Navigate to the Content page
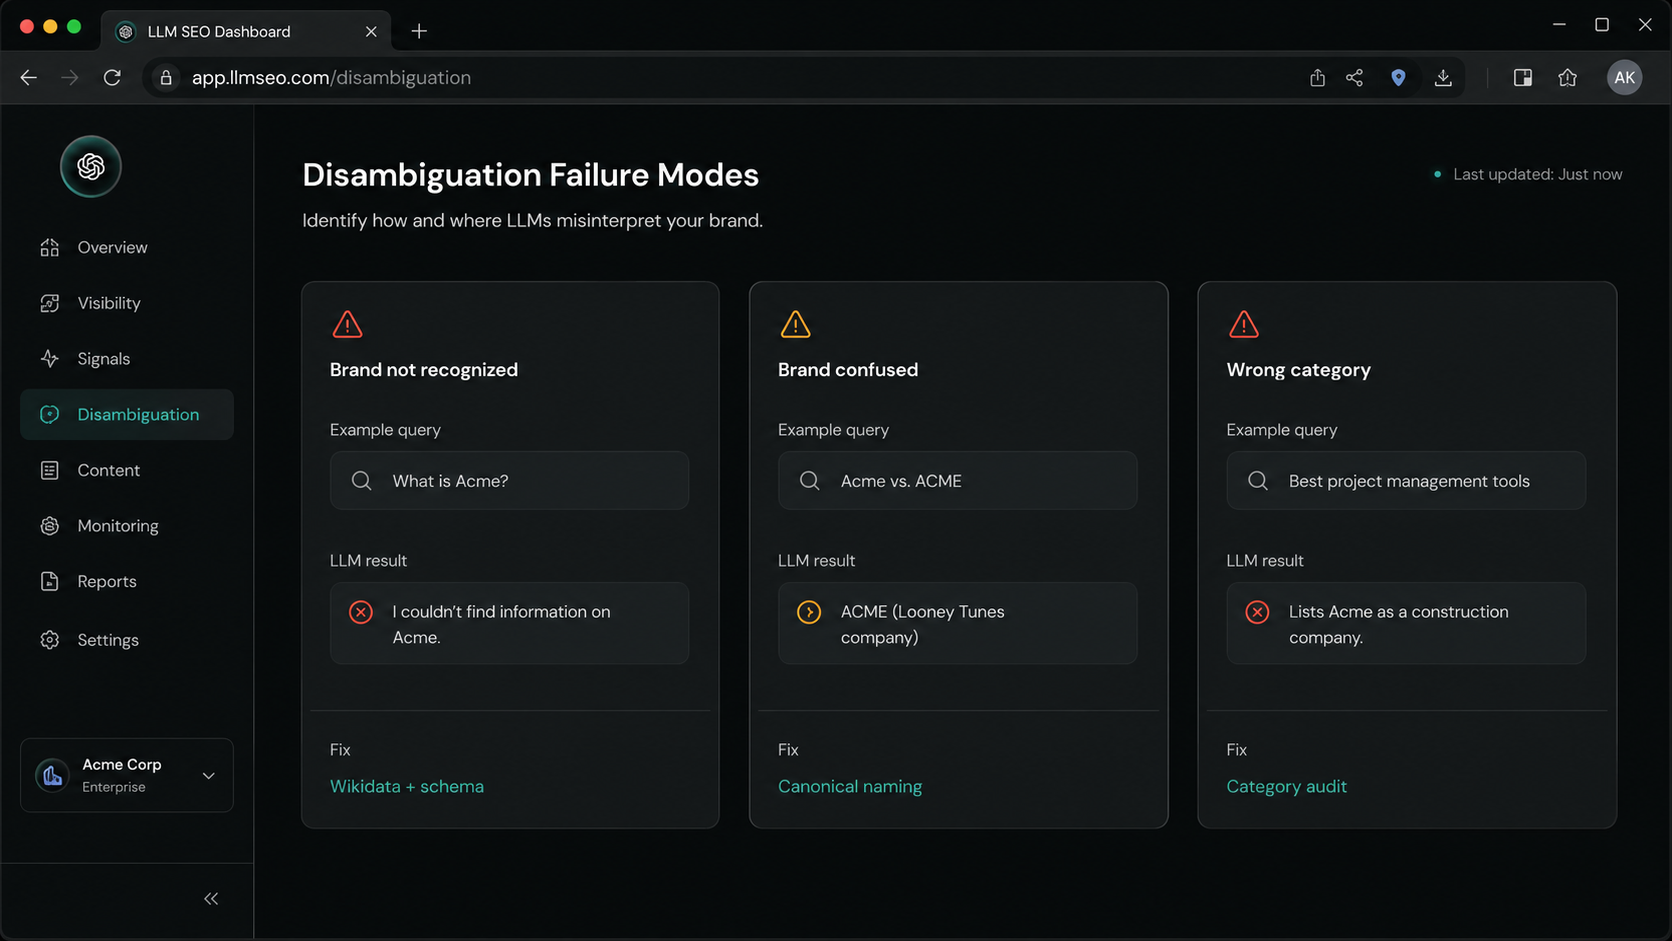Viewport: 1672px width, 941px height. point(126,470)
